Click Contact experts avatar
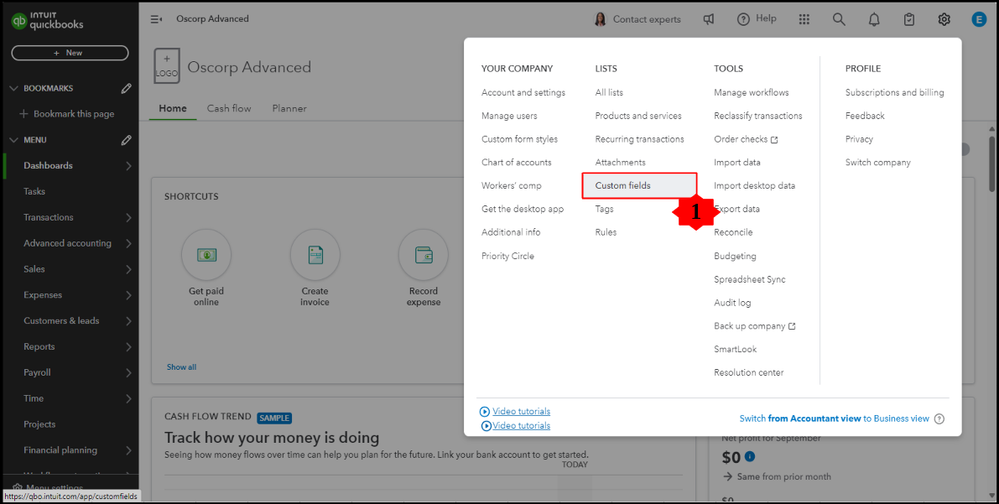 click(x=600, y=19)
